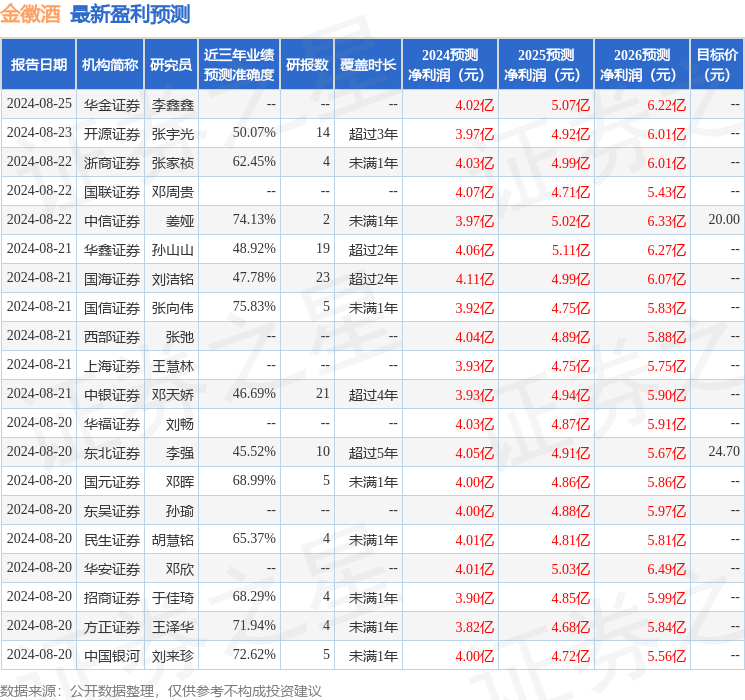Click the 研报数 column header
The image size is (745, 700).
[307, 65]
